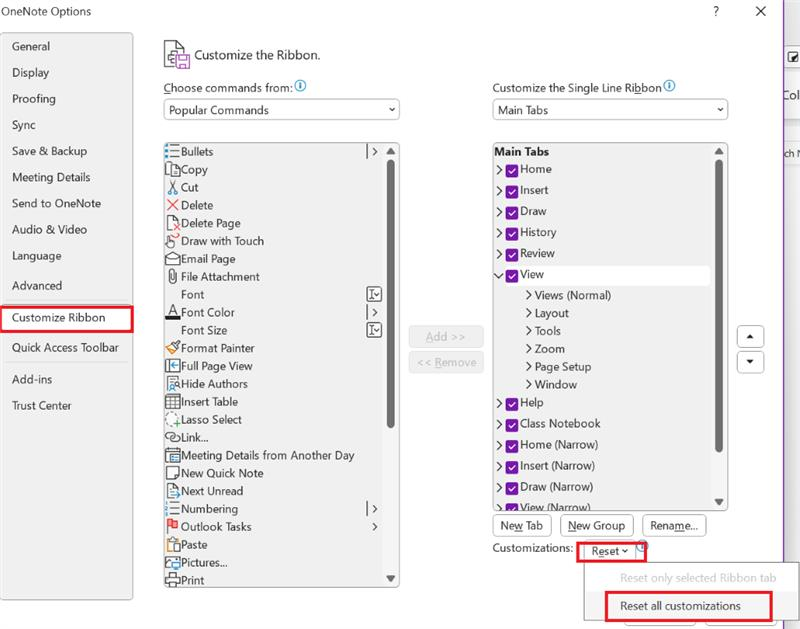
Task: Select the Next Unread icon
Action: click(x=172, y=491)
